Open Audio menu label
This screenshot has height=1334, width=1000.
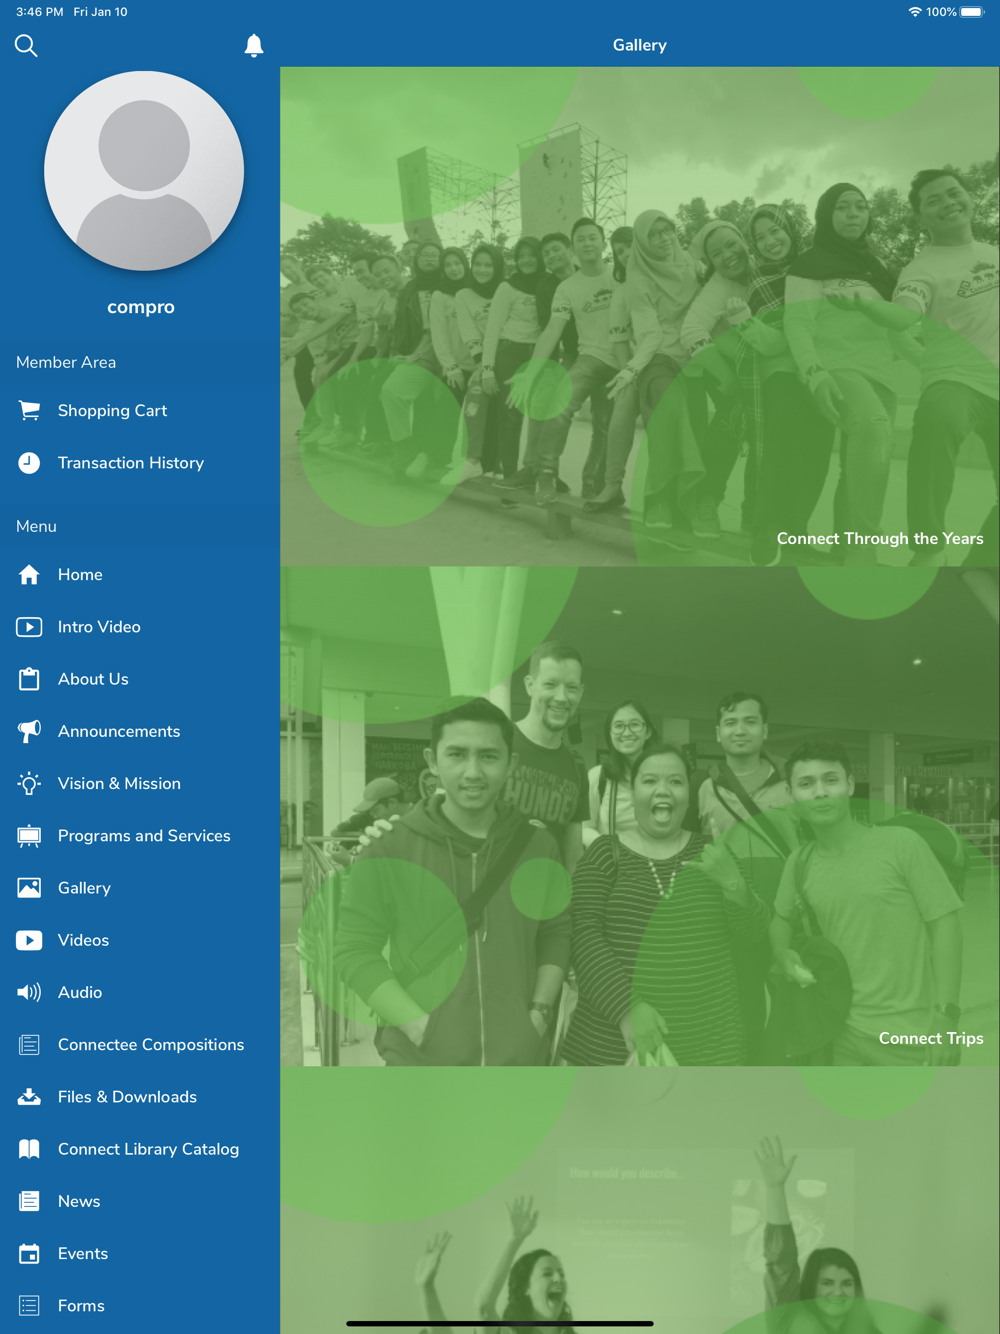point(80,992)
